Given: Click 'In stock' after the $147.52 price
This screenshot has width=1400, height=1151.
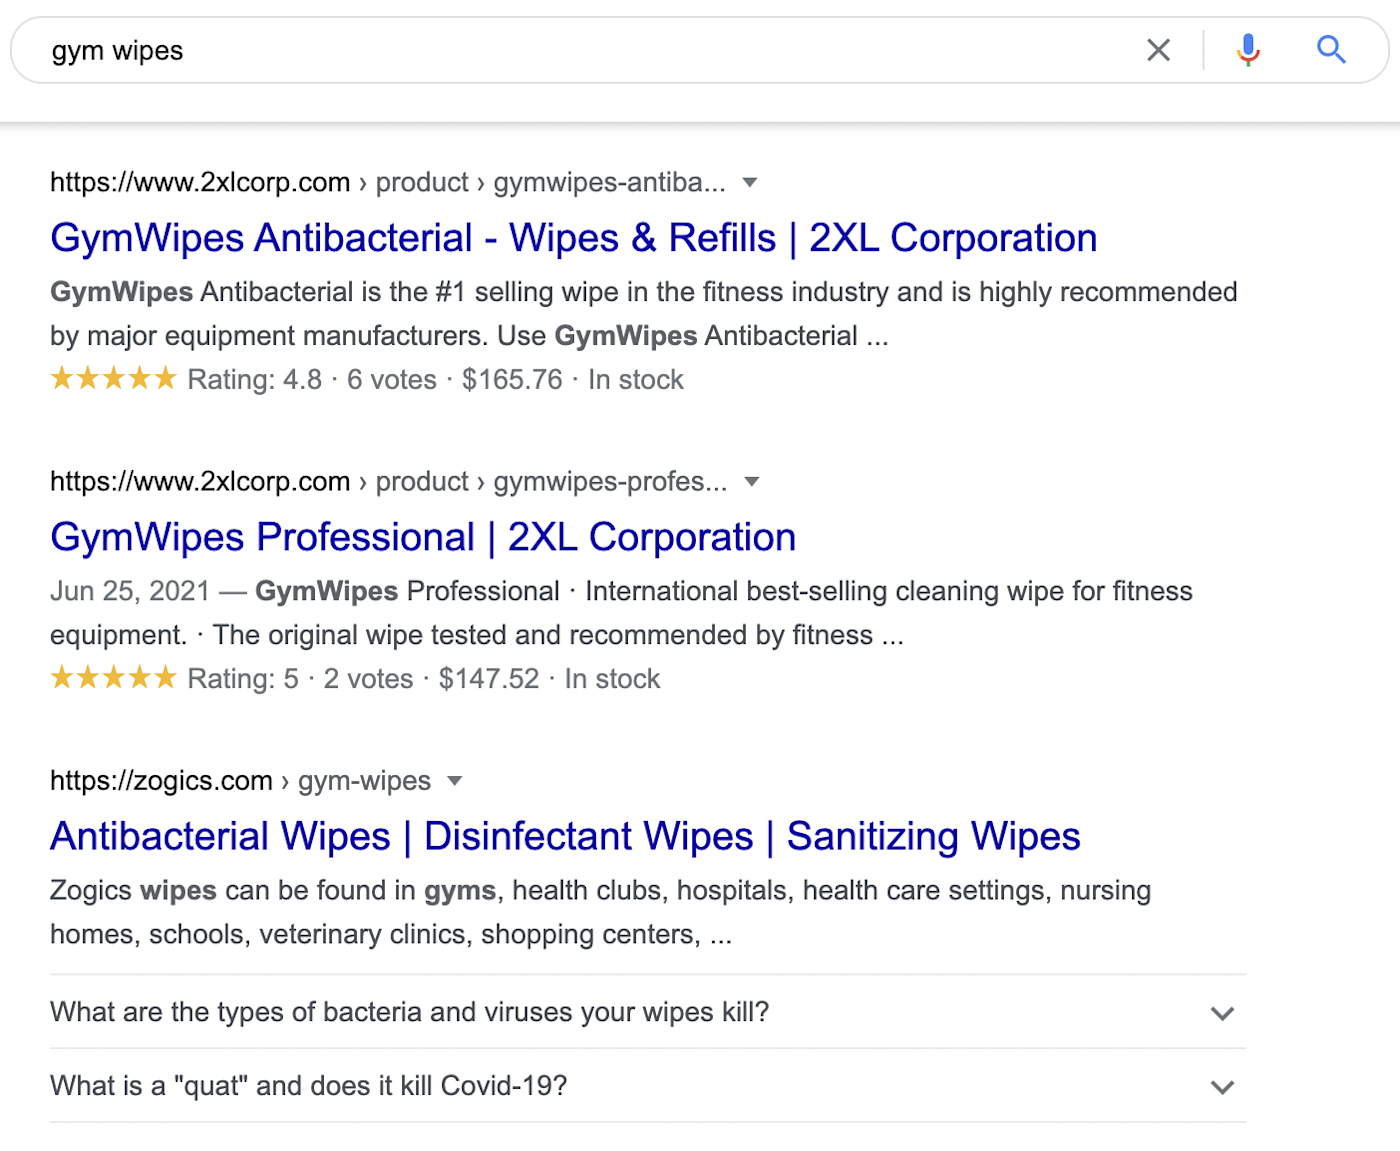Looking at the screenshot, I should click(612, 679).
